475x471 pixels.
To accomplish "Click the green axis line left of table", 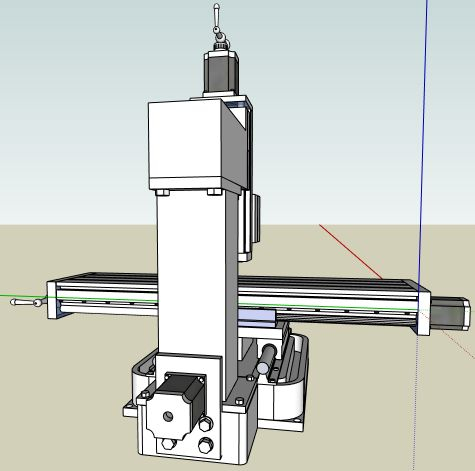I will point(23,296).
